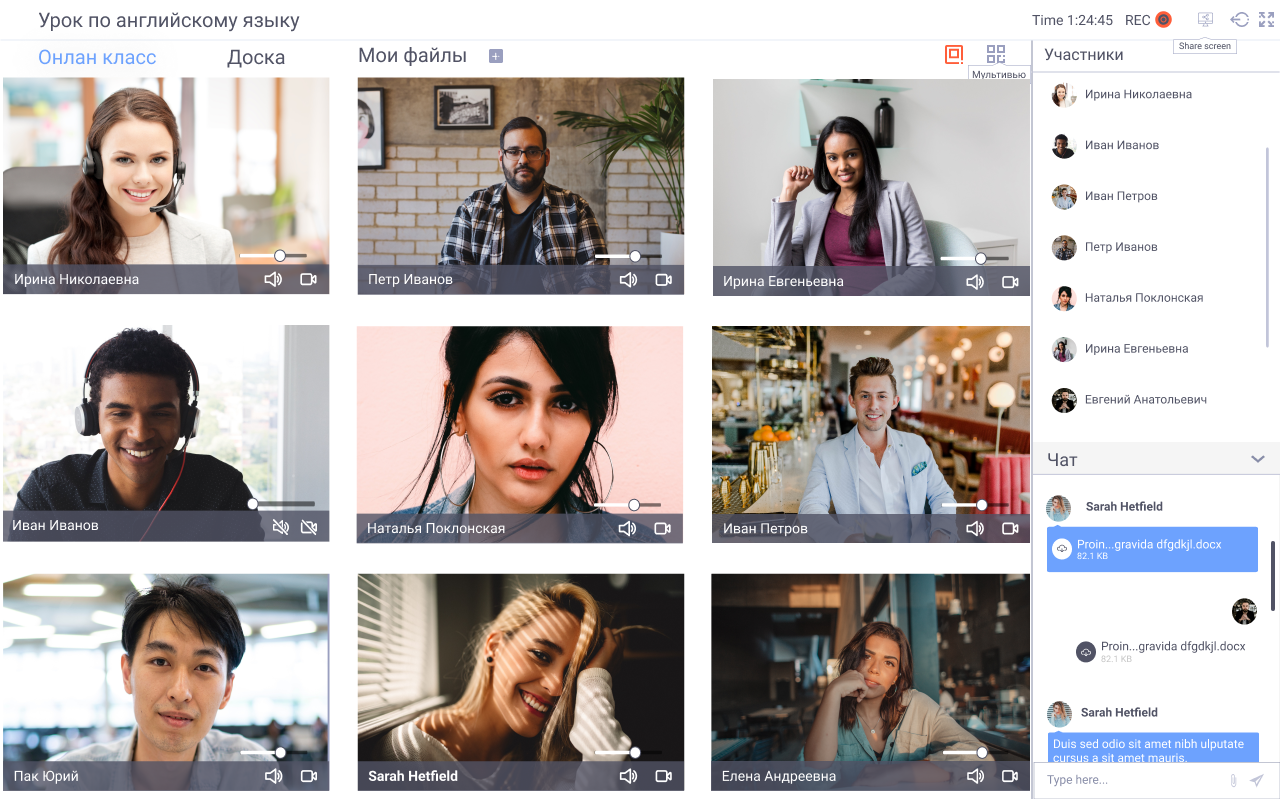Select Иван Петров's video thumbnail
The height and width of the screenshot is (799, 1280).
click(871, 434)
